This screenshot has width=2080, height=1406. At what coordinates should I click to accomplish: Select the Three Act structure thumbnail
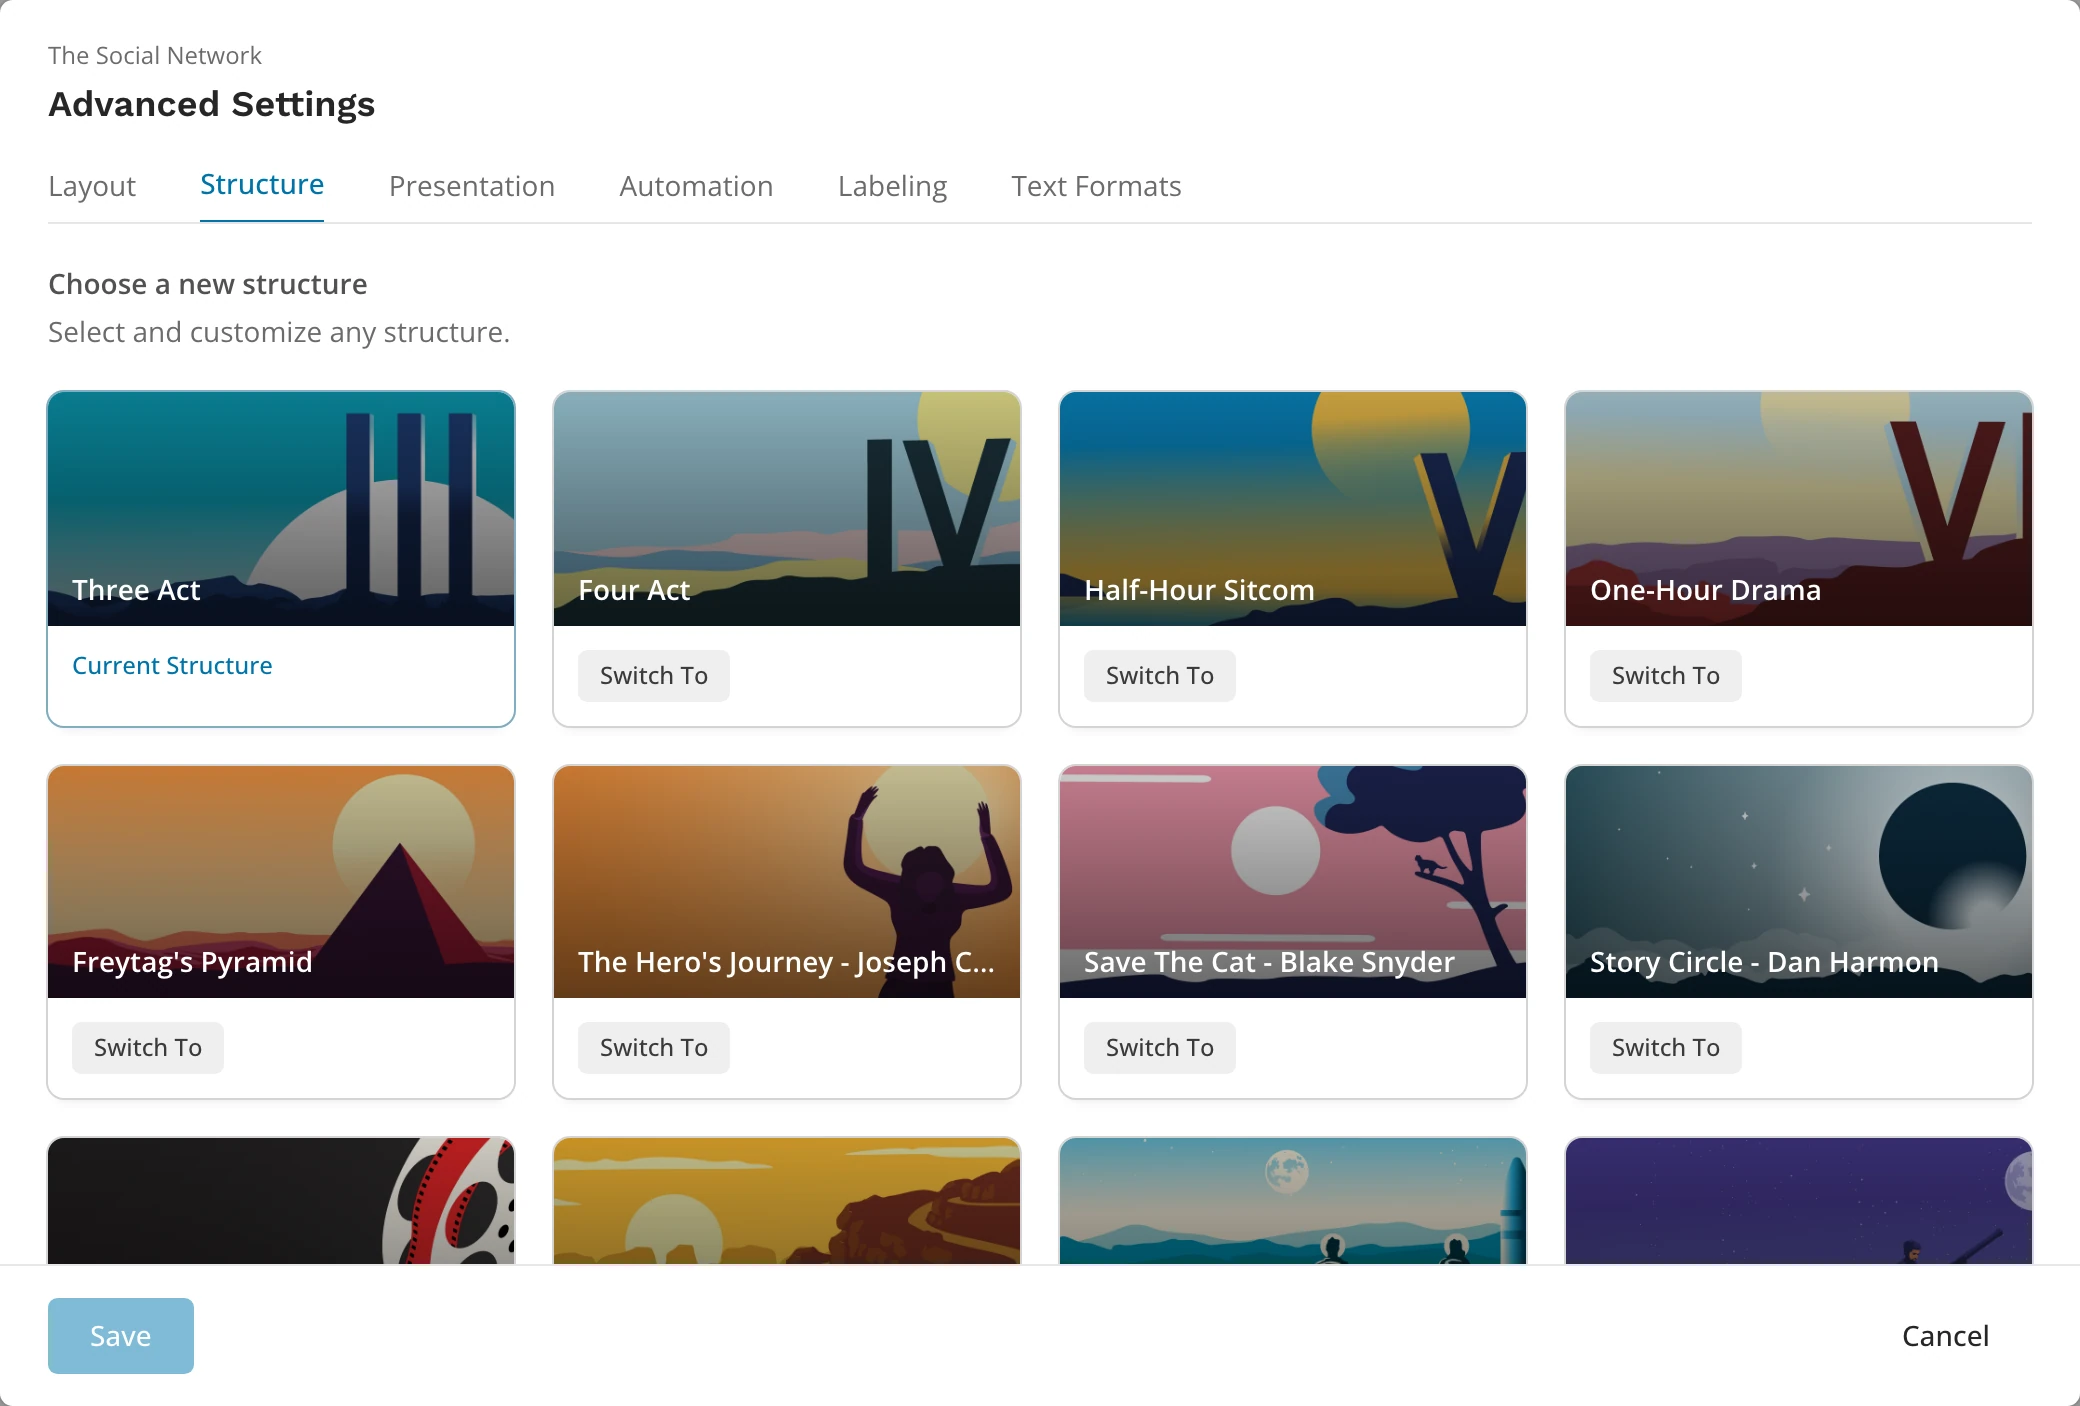click(x=281, y=509)
